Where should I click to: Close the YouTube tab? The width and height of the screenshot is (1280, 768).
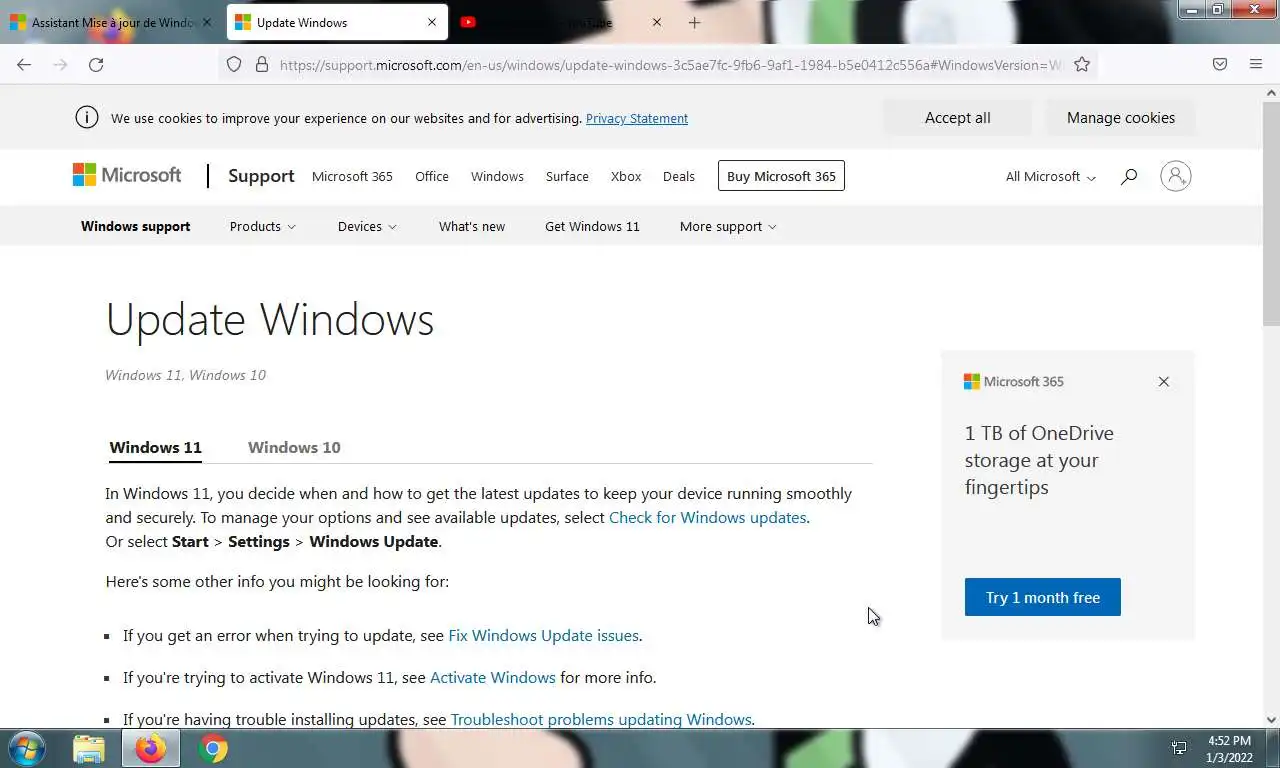(656, 22)
